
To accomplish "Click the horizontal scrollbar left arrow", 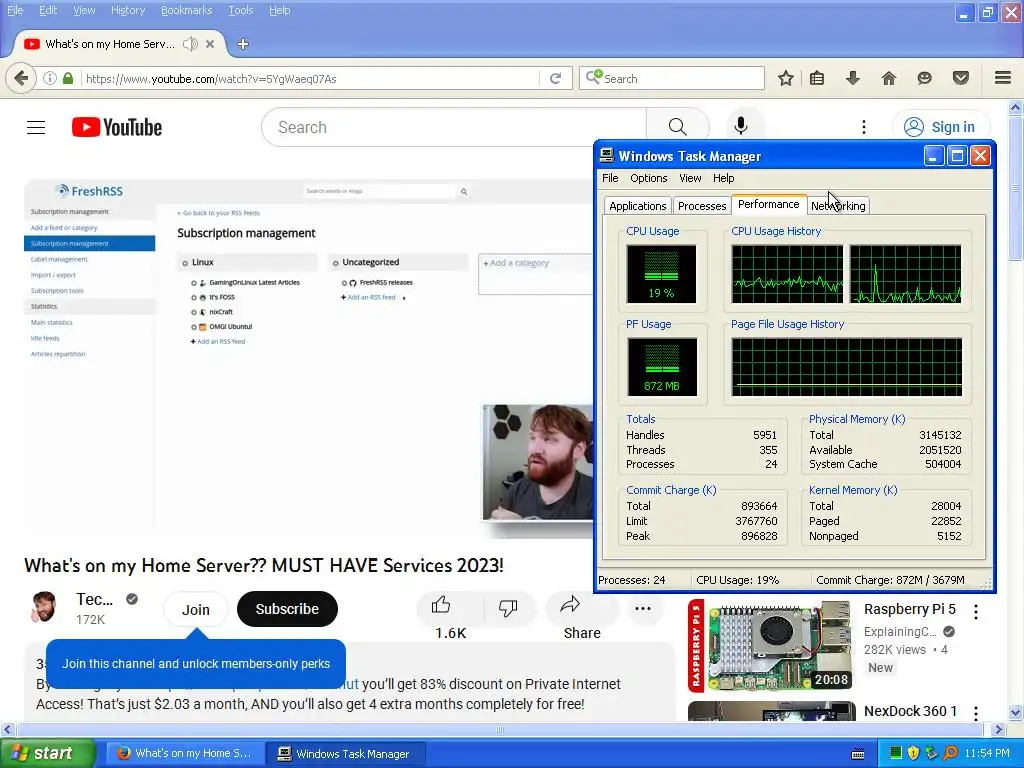I will click(x=7, y=729).
